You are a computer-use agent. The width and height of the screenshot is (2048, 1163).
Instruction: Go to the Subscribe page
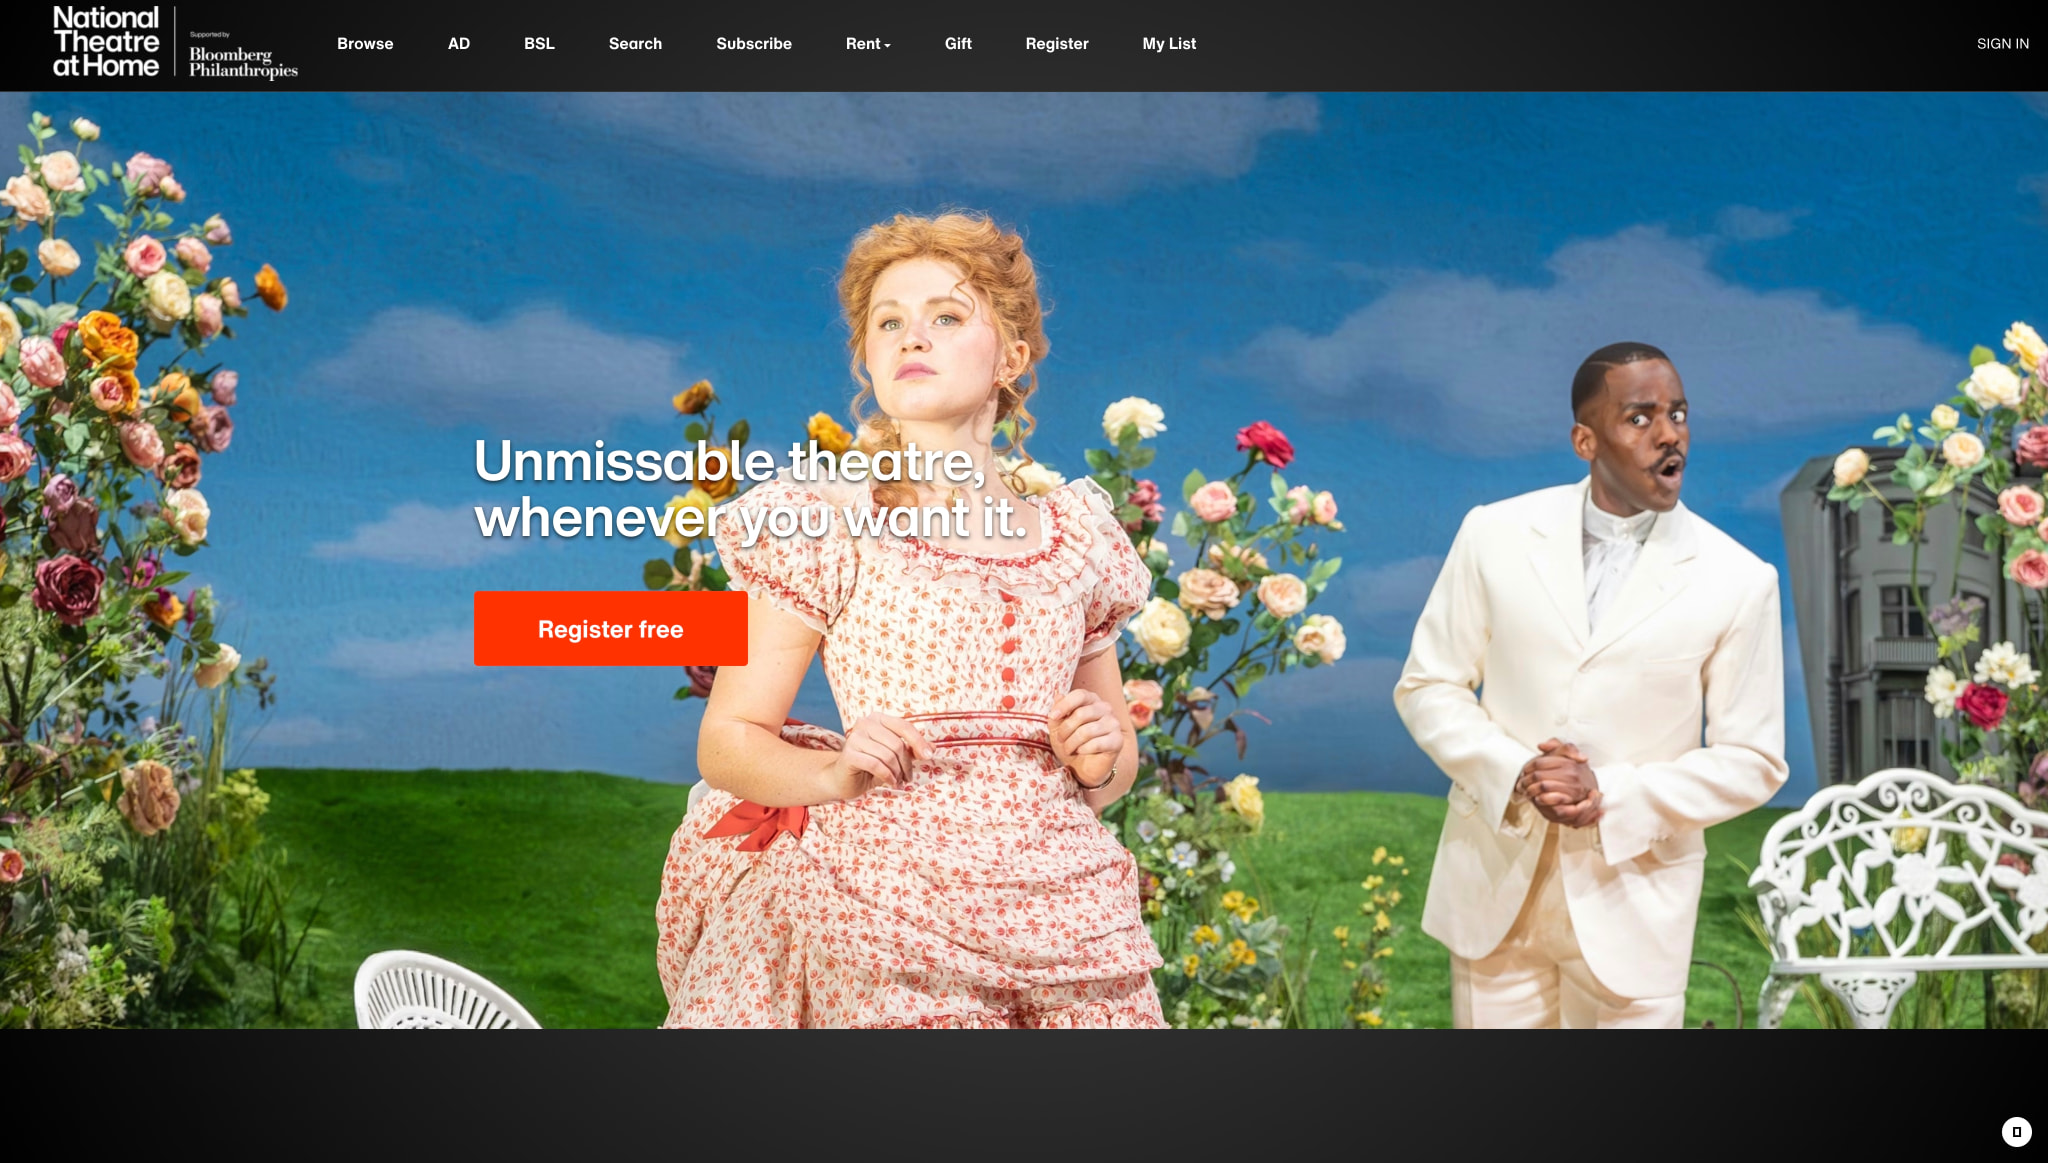[754, 44]
